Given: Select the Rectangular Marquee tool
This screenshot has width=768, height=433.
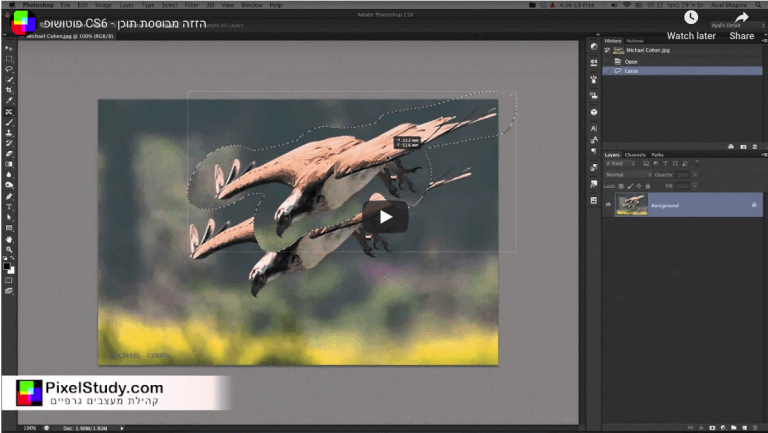Looking at the screenshot, I should [9, 59].
